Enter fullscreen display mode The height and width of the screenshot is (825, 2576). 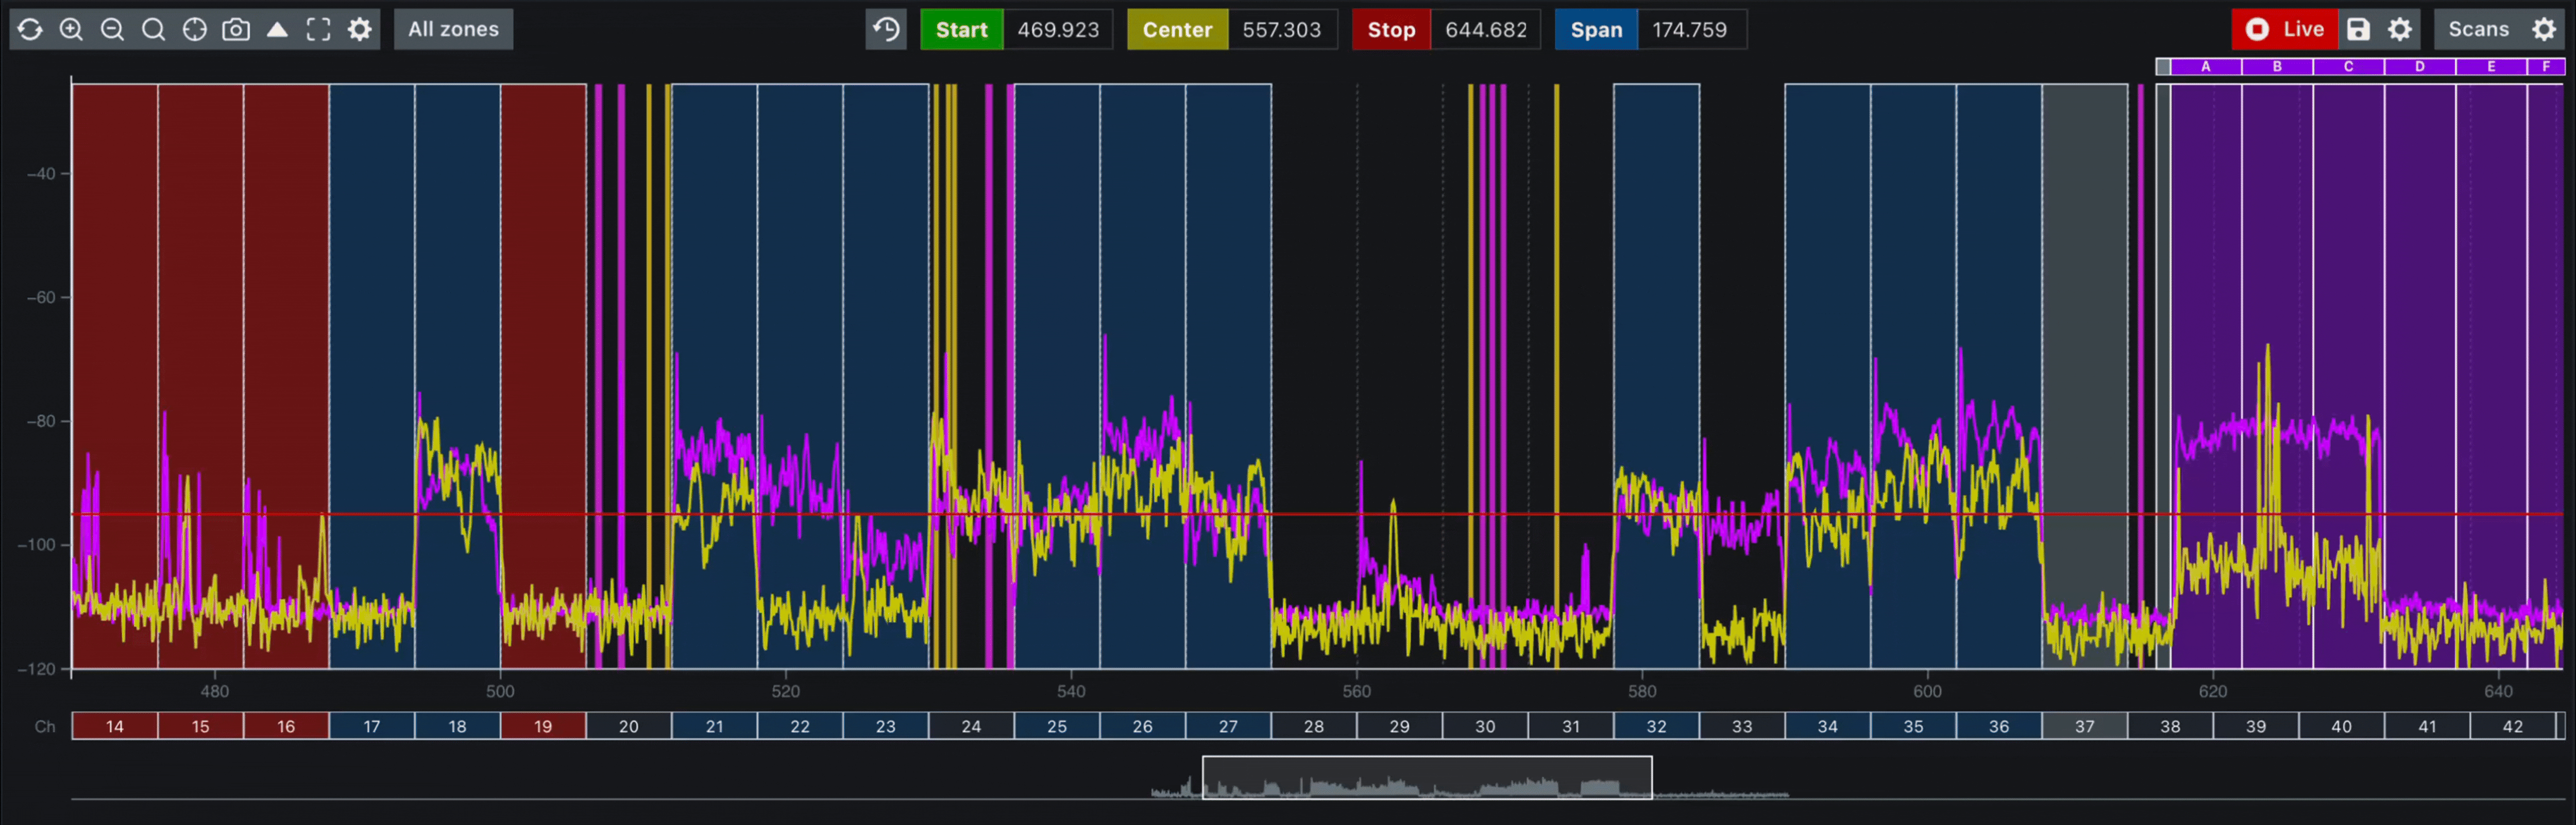click(318, 29)
